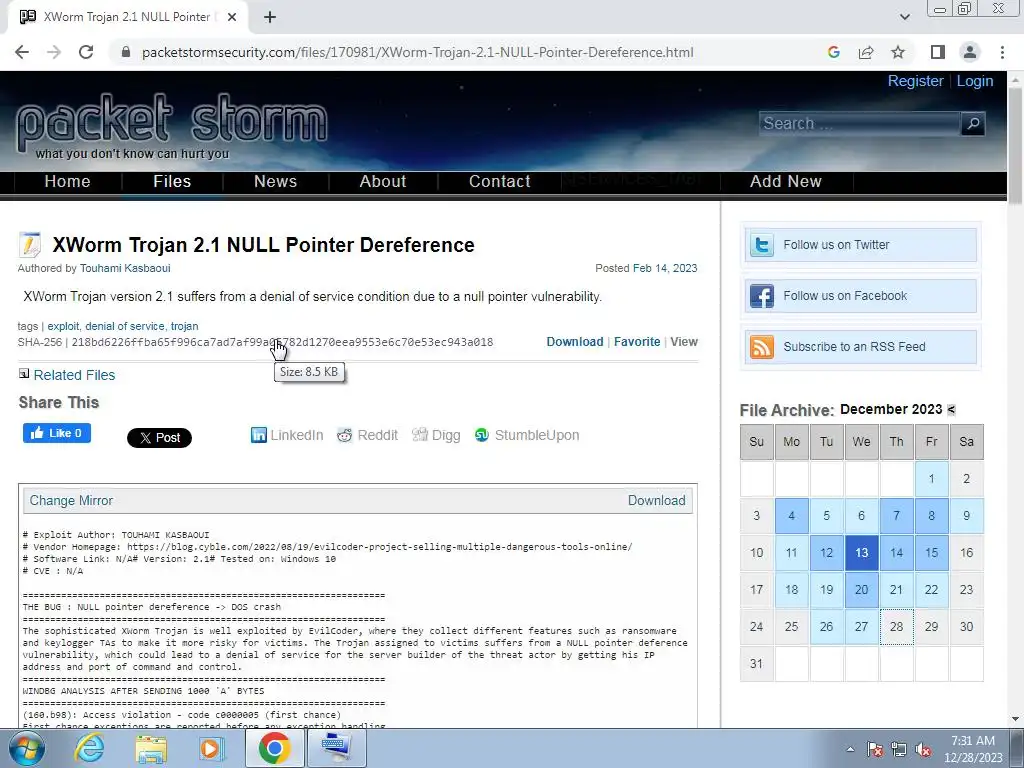Click the browser forward arrow
The image size is (1024, 768).
pyautogui.click(x=54, y=52)
